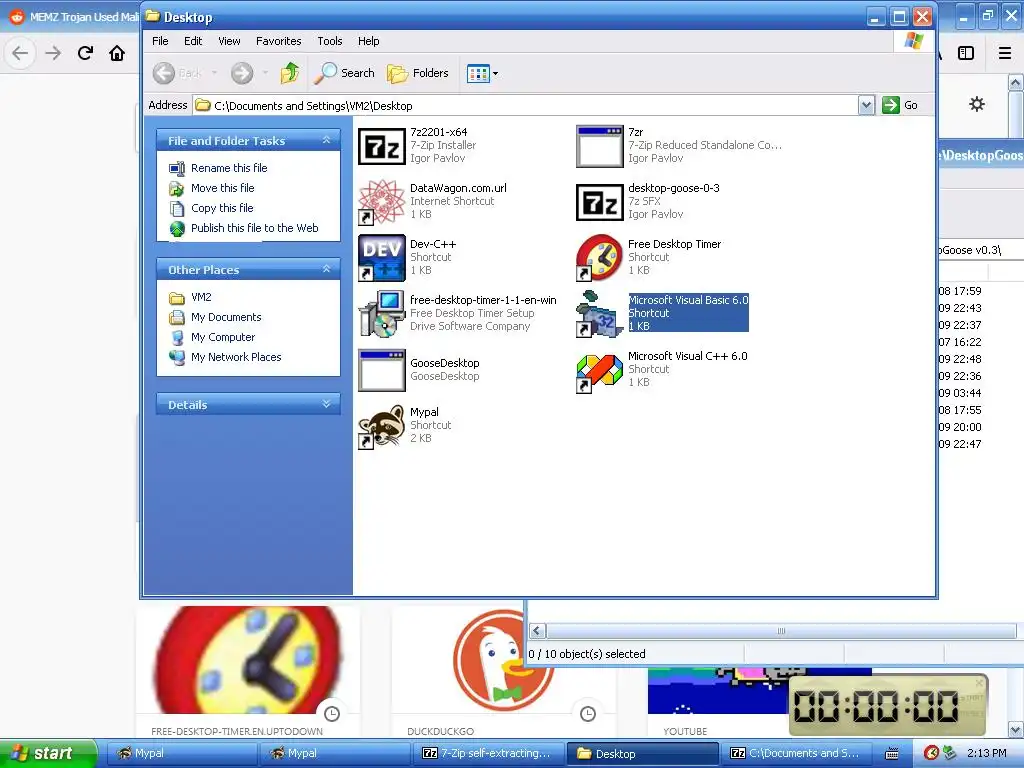Select the GooseDesktop application icon
The width and height of the screenshot is (1024, 768).
pyautogui.click(x=382, y=370)
